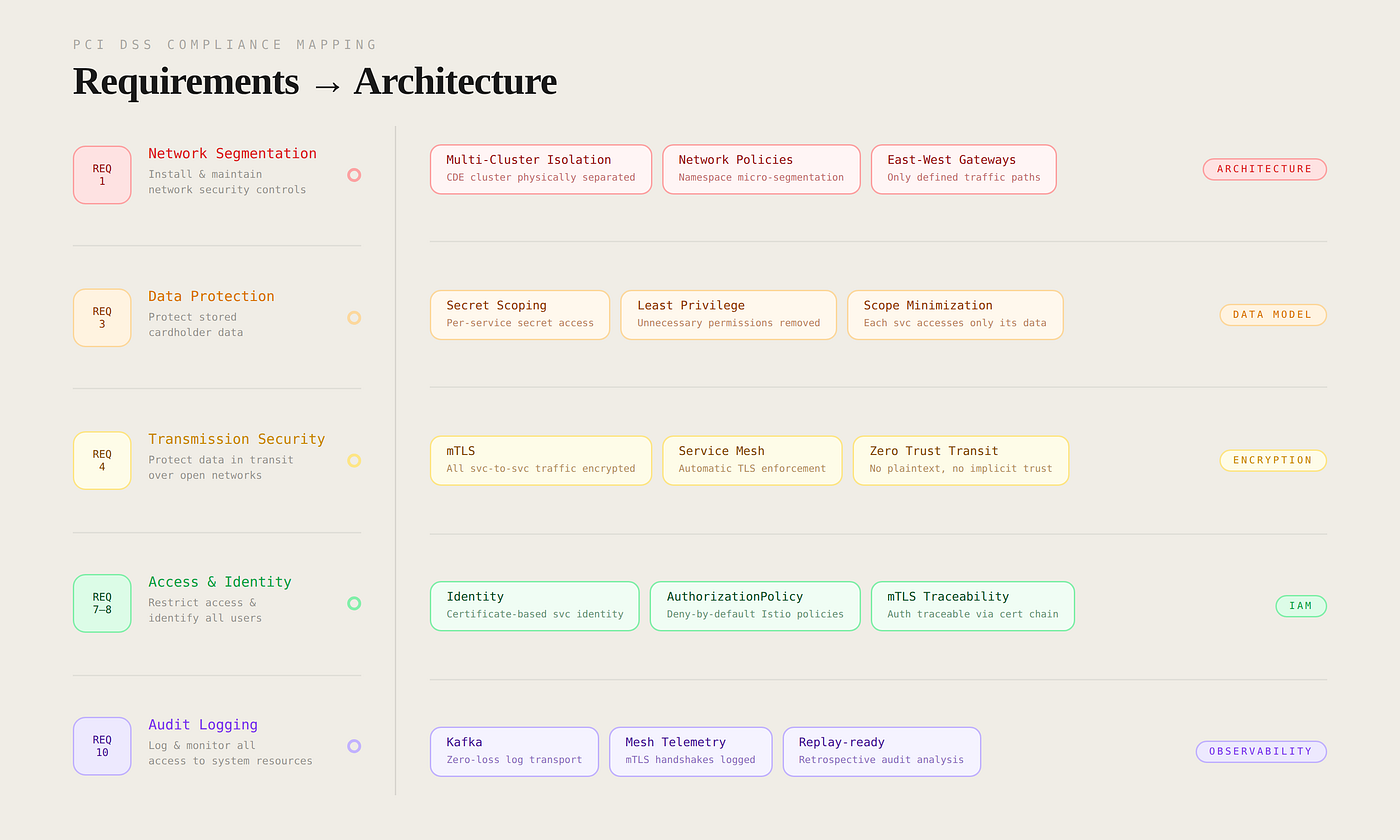
Task: Click 'Protect stored cardholder data' description
Action: 196,325
